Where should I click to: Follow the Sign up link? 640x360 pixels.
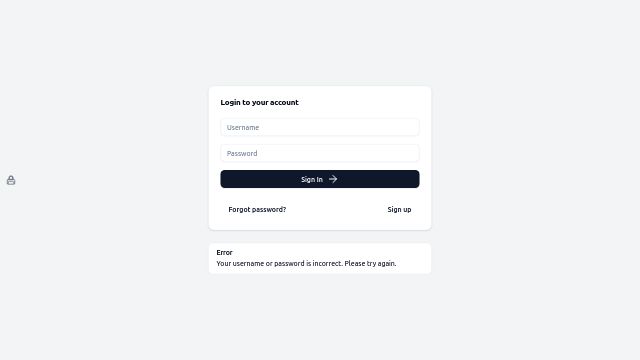tap(399, 209)
